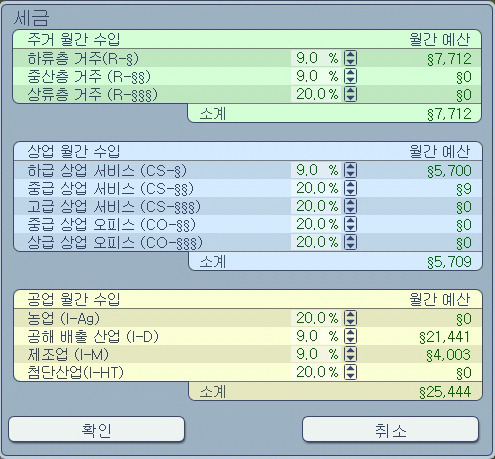Click the 20.0% field for 농업 (I-Ag)
Image resolution: width=495 pixels, height=459 pixels.
coord(317,318)
